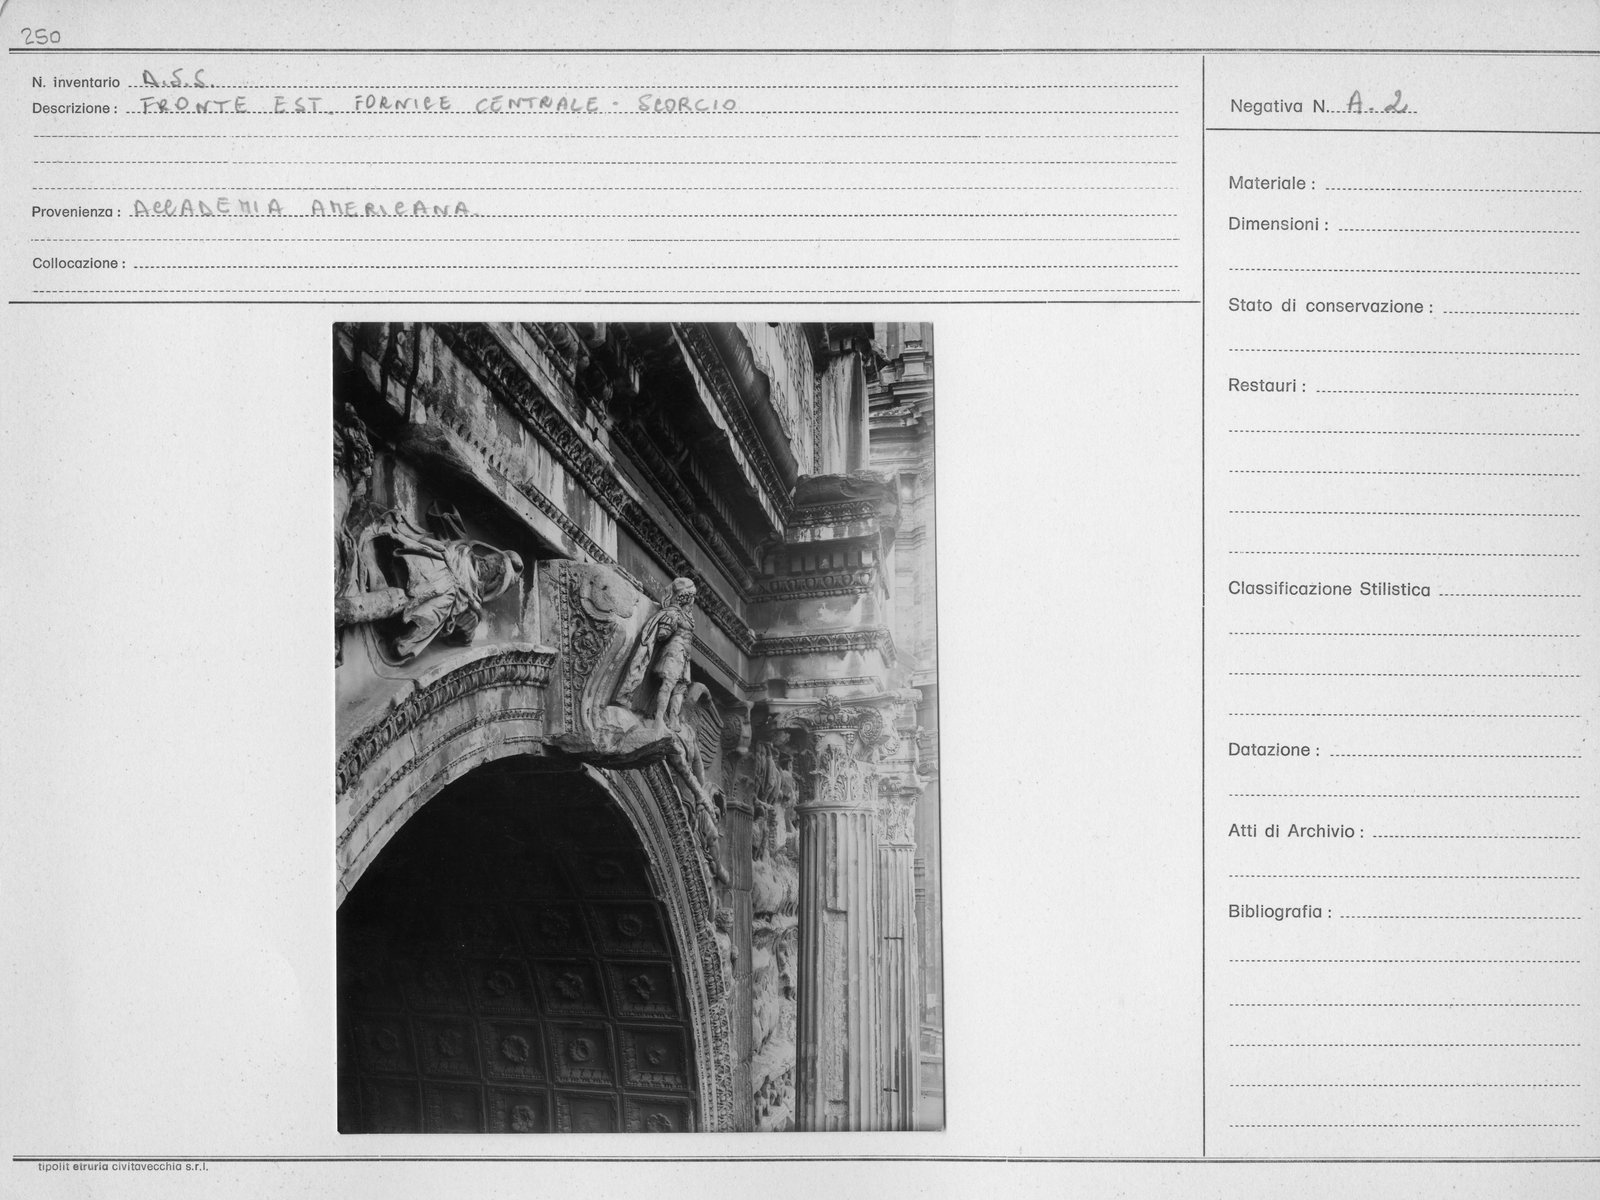Click the arch photograph

tap(638, 727)
